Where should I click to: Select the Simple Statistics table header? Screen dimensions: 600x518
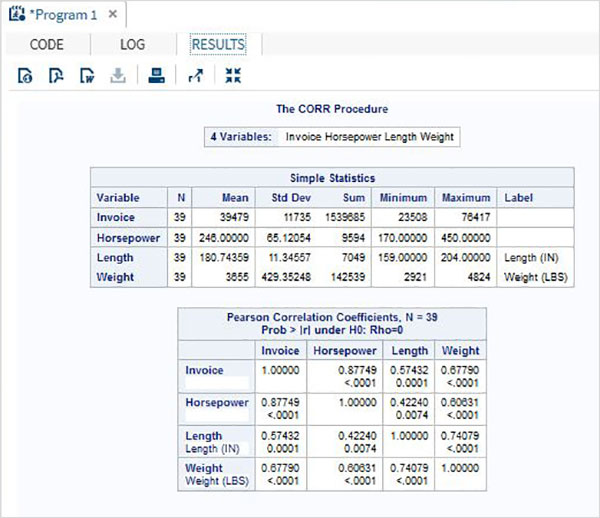(332, 177)
